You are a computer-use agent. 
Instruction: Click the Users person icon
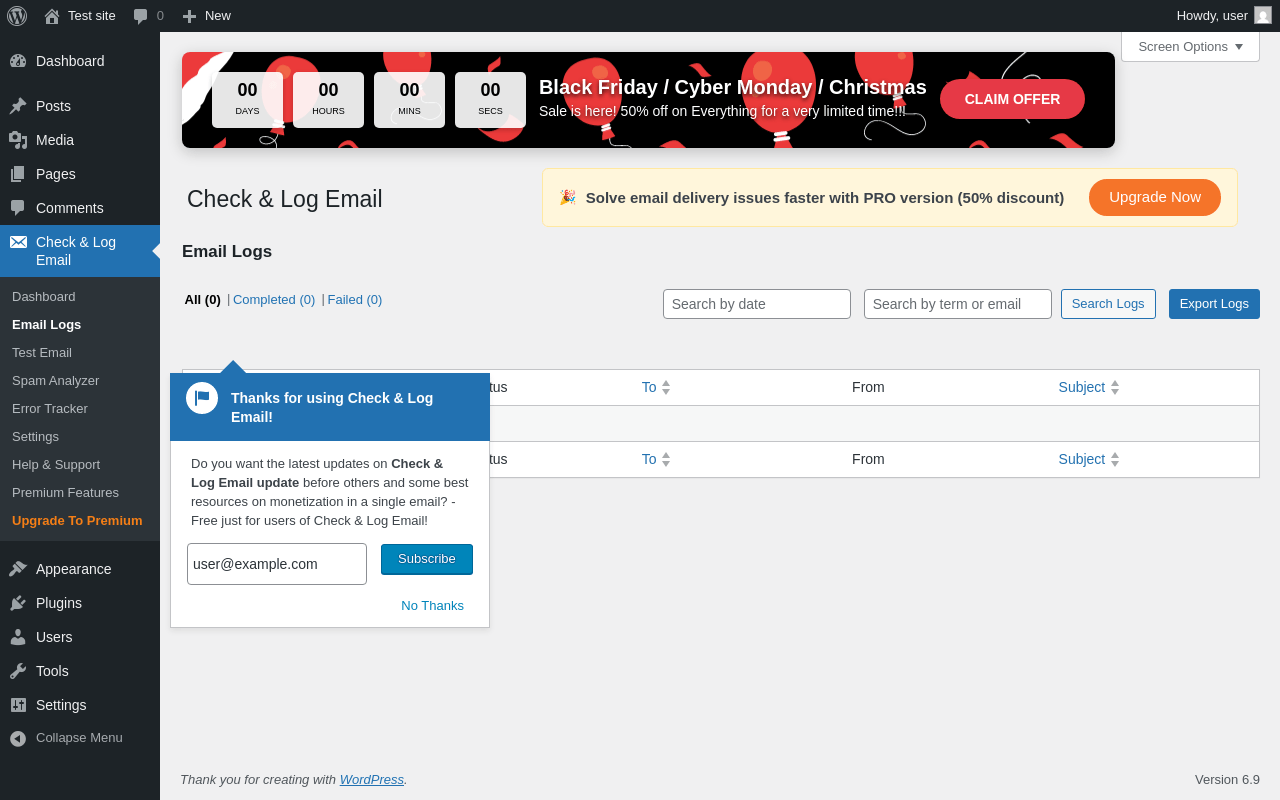[x=18, y=637]
